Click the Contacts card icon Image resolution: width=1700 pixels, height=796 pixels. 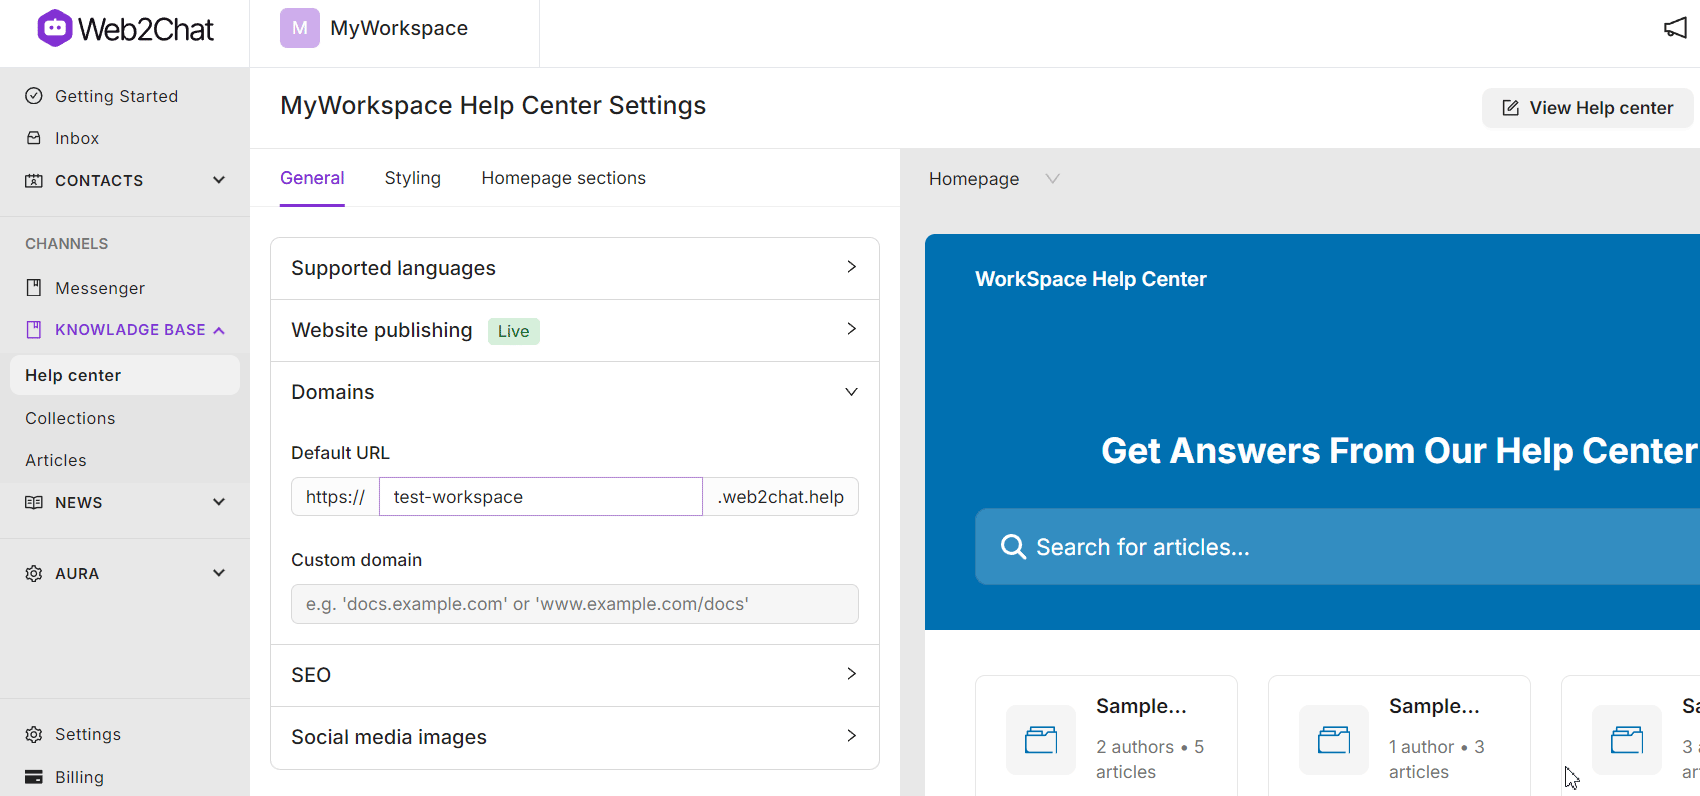click(x=34, y=181)
